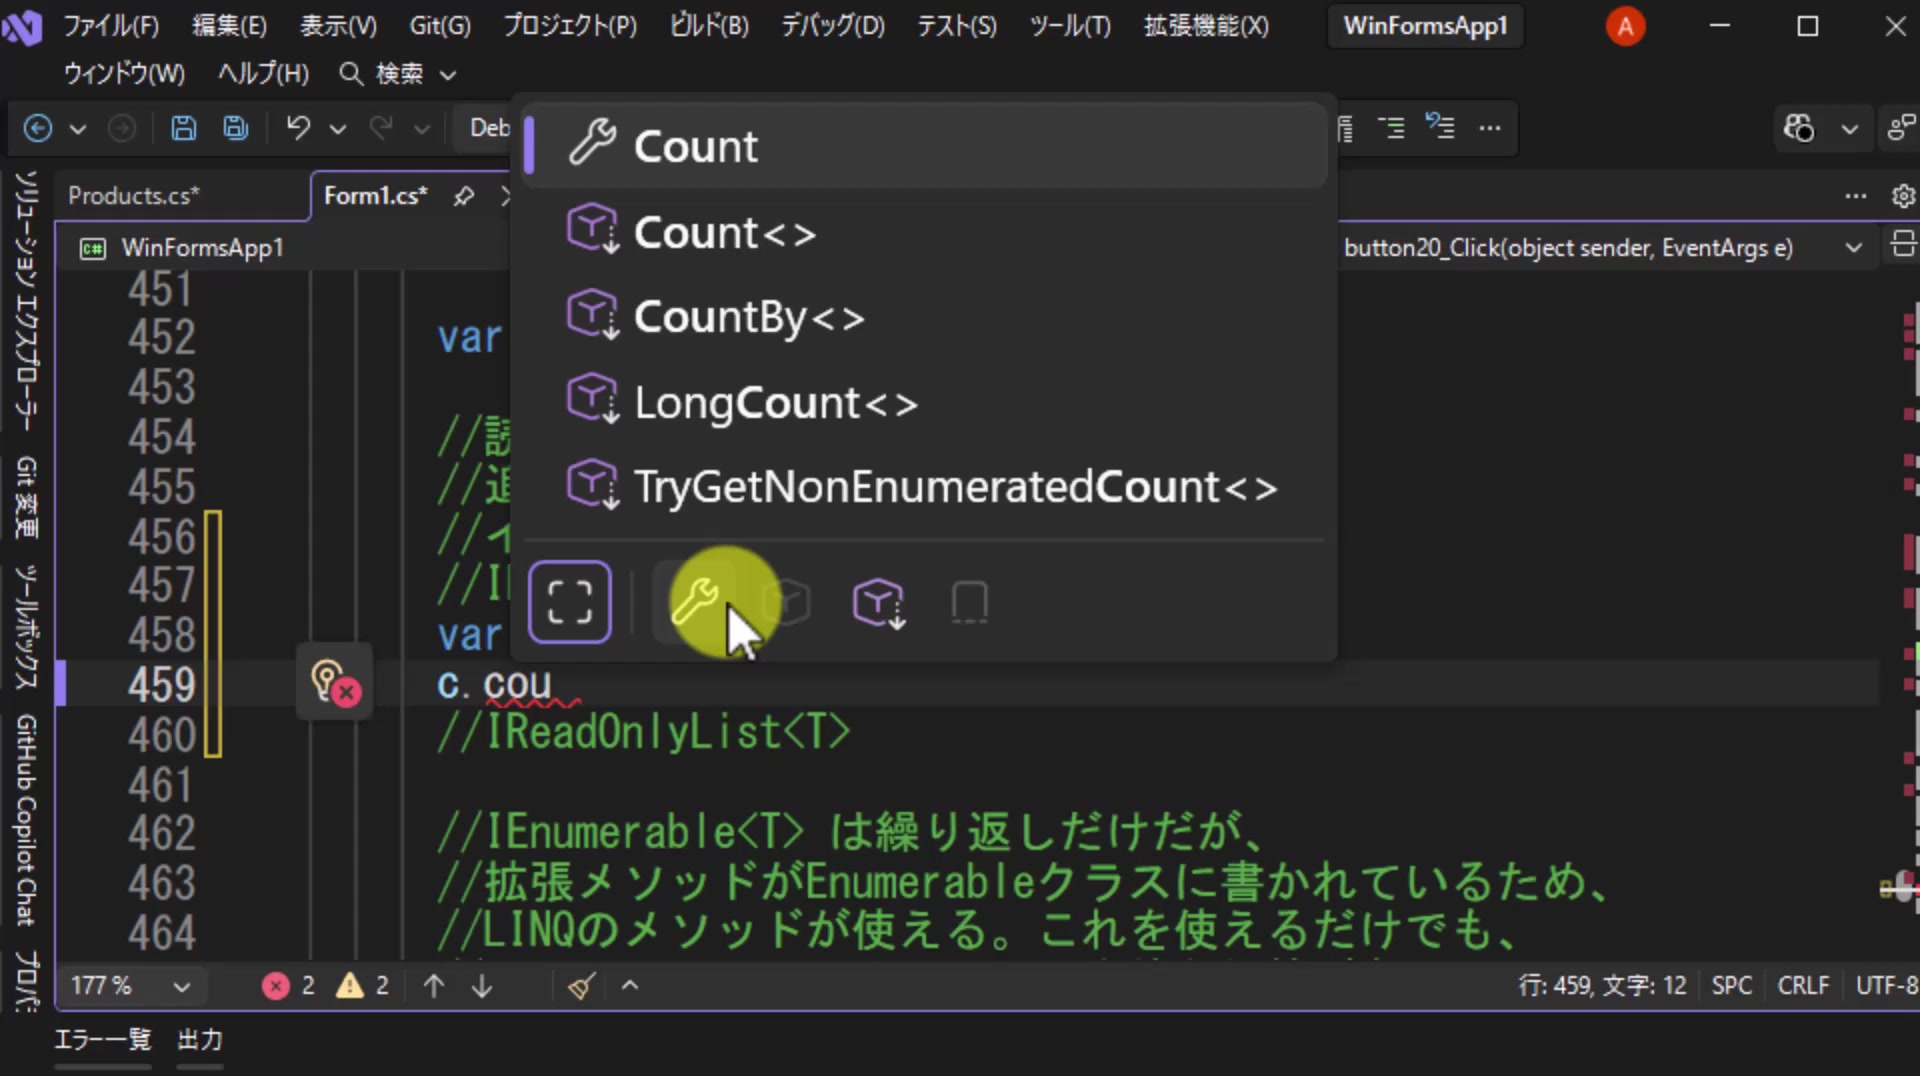Click the lightbulb quick actions icon
Image resolution: width=1920 pixels, height=1076 pixels.
click(x=334, y=682)
